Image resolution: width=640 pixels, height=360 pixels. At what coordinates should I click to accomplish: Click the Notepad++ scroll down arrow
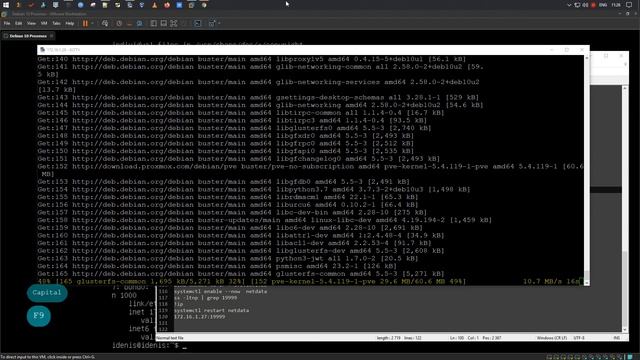[x=625, y=330]
